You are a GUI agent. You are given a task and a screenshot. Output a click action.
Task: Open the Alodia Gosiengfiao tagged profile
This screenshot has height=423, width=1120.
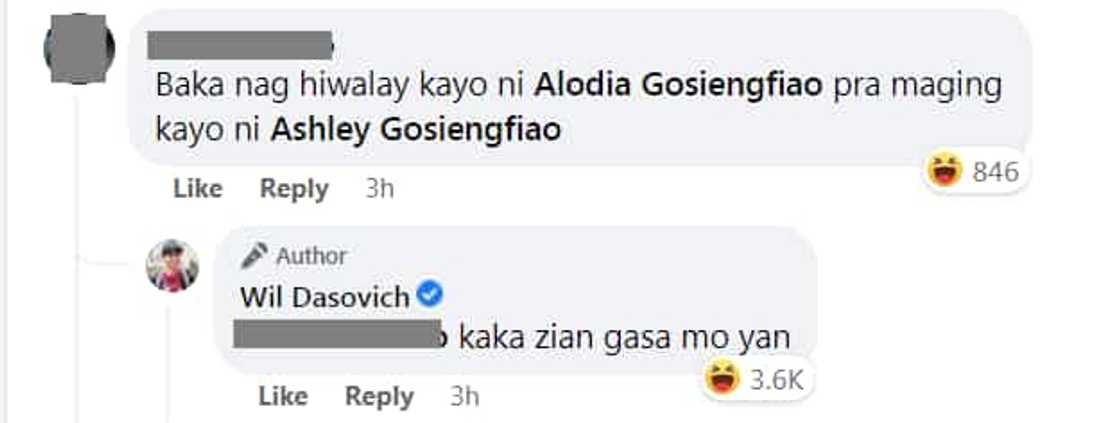click(x=679, y=86)
